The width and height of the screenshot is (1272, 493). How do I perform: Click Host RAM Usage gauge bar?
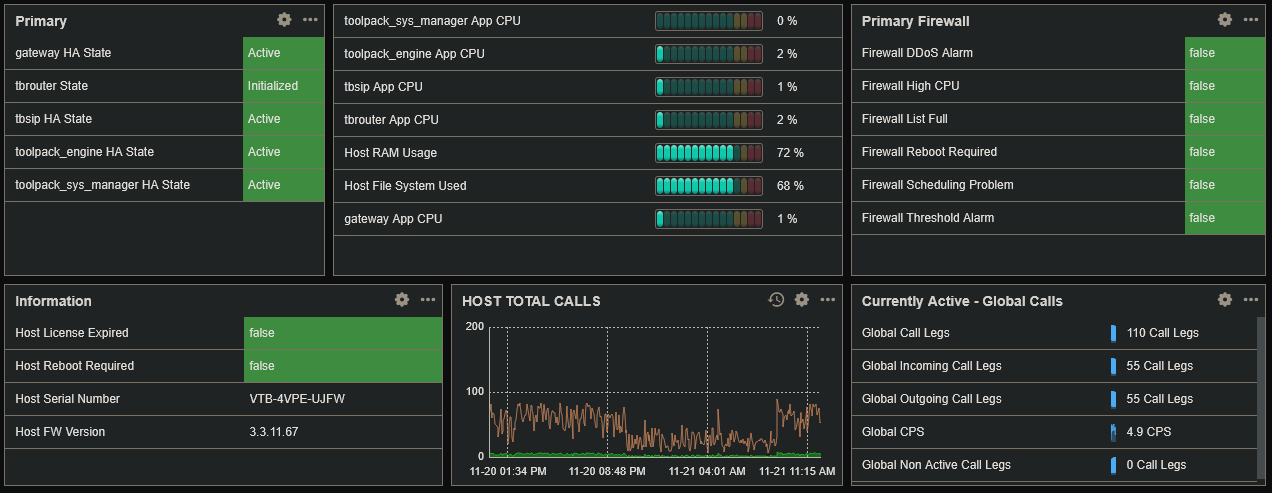point(708,153)
